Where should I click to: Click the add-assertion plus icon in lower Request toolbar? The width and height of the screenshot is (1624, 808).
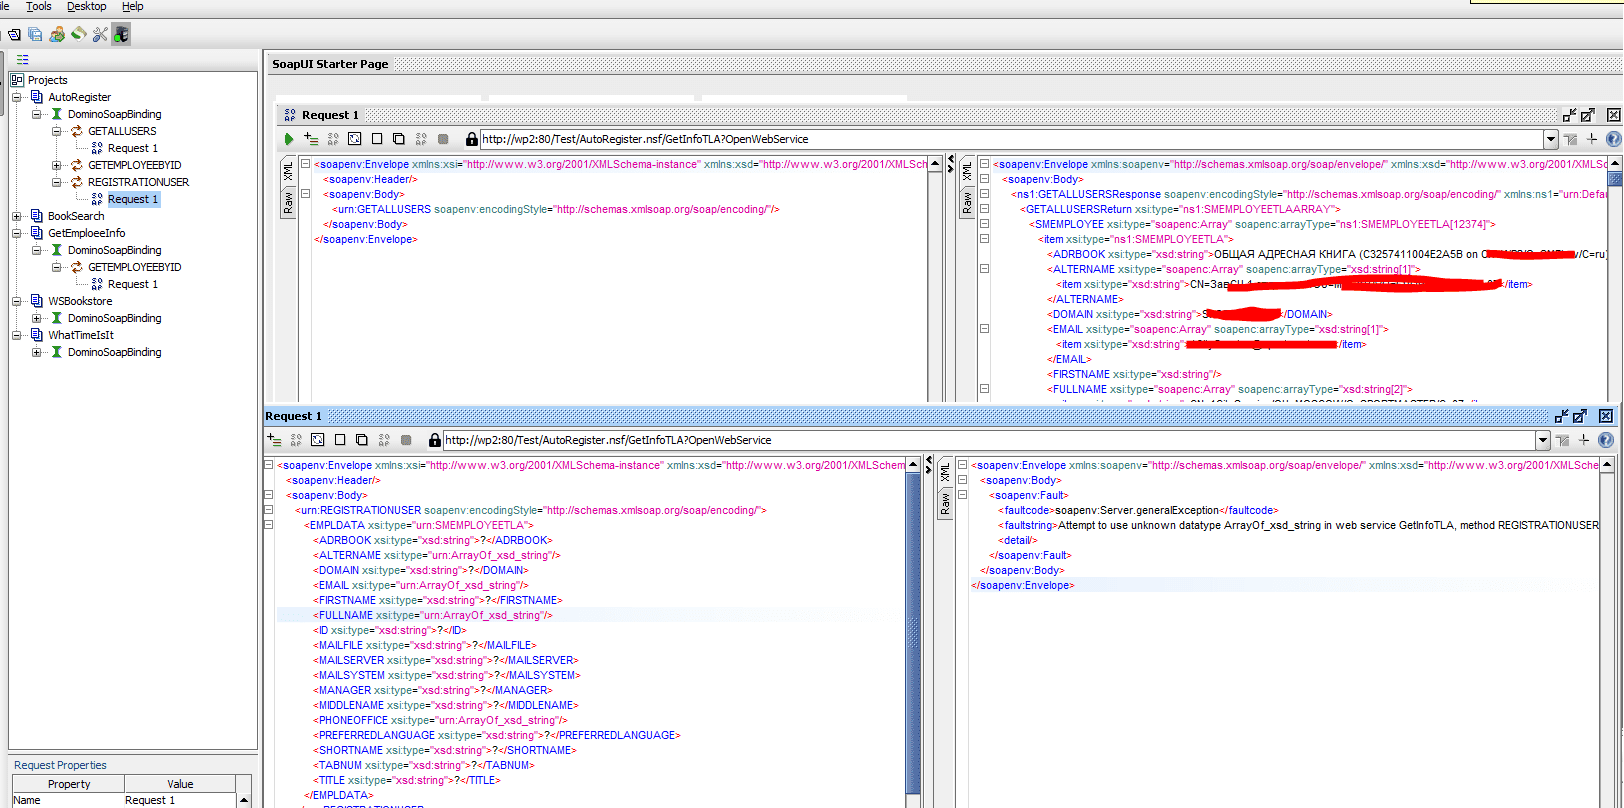pyautogui.click(x=275, y=440)
